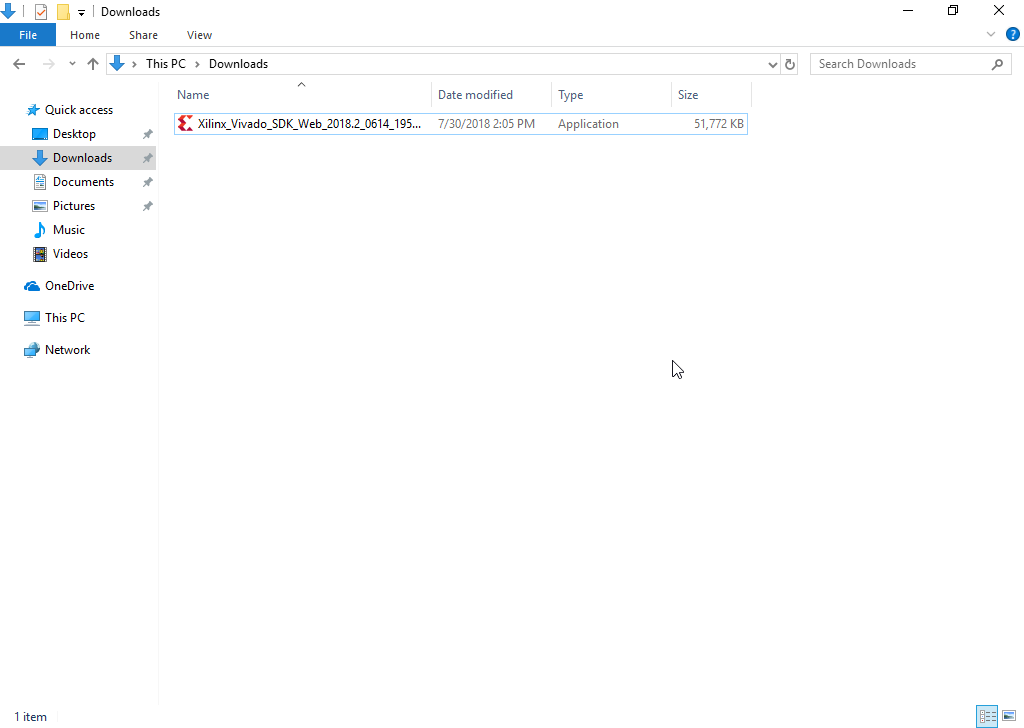
Task: Click the 7/30/2018 2:05 PM date cell
Action: [486, 124]
